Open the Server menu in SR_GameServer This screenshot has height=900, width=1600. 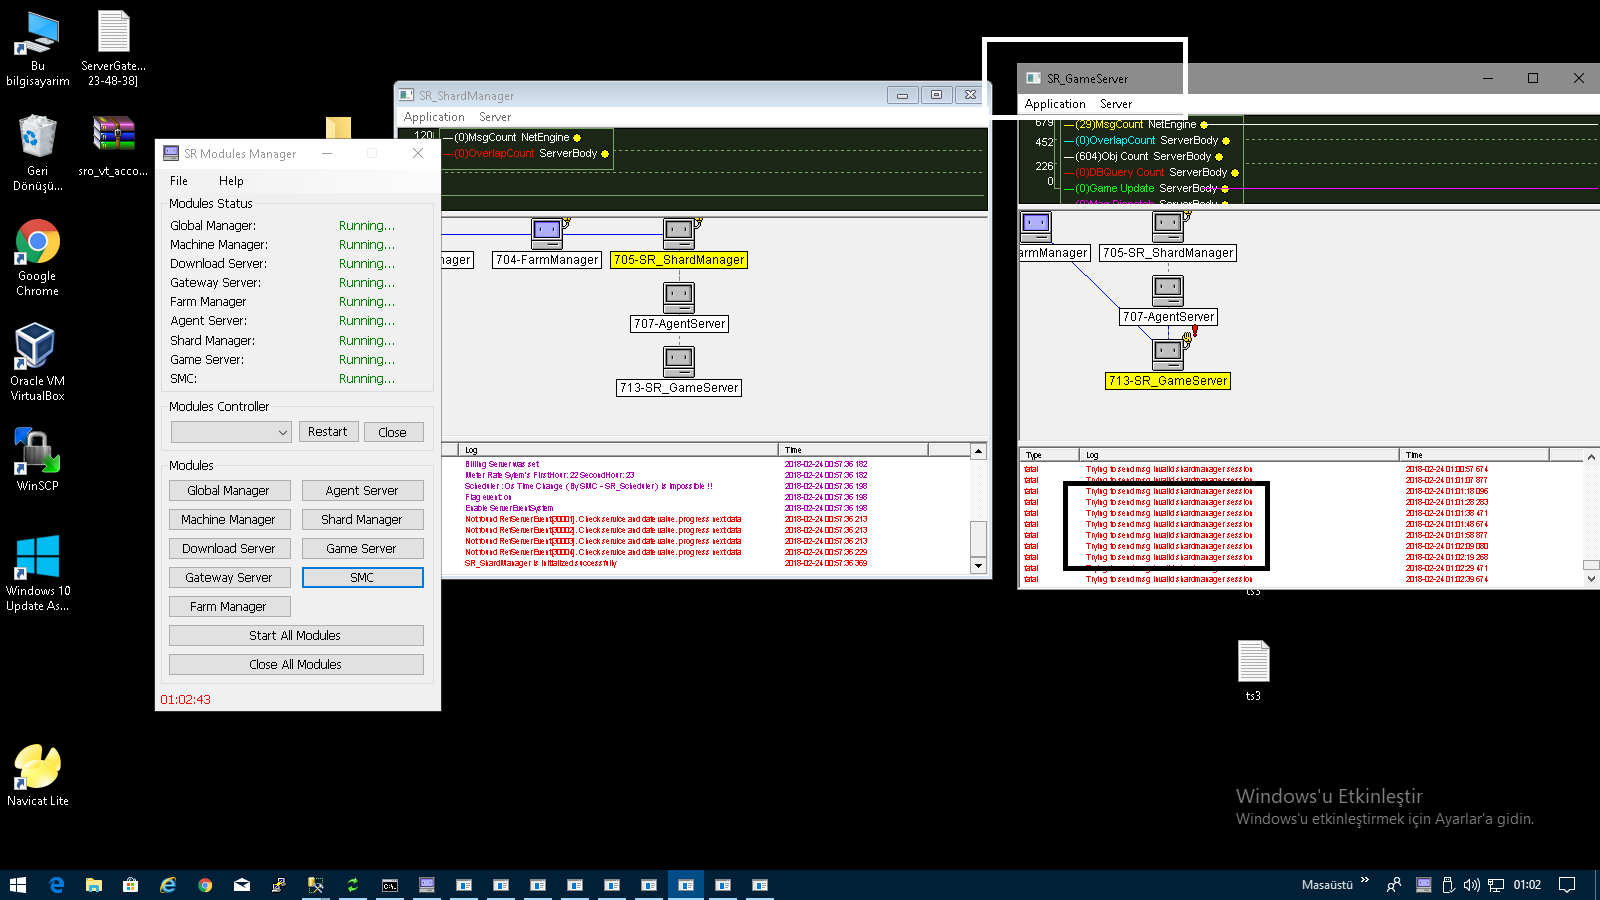1116,104
